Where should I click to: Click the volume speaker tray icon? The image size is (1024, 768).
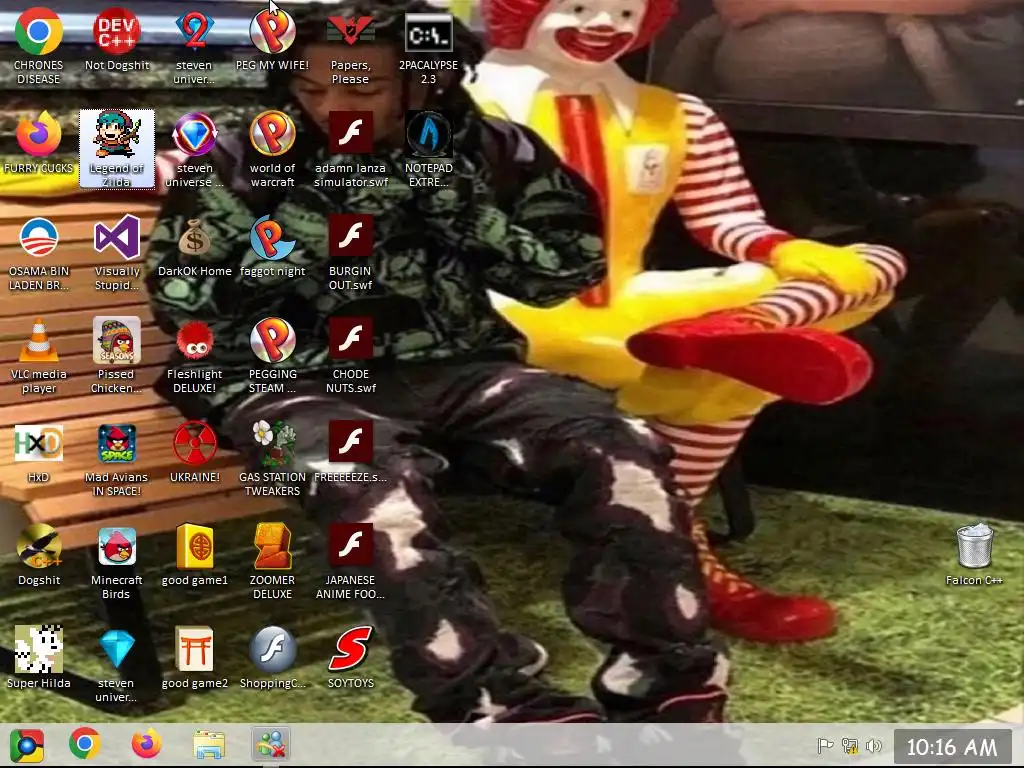coord(873,745)
